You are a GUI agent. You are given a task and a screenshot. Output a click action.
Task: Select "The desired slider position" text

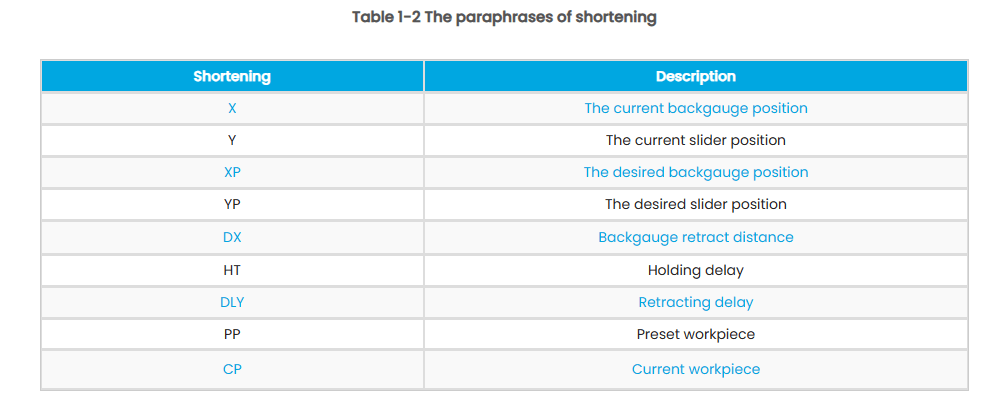coord(696,204)
